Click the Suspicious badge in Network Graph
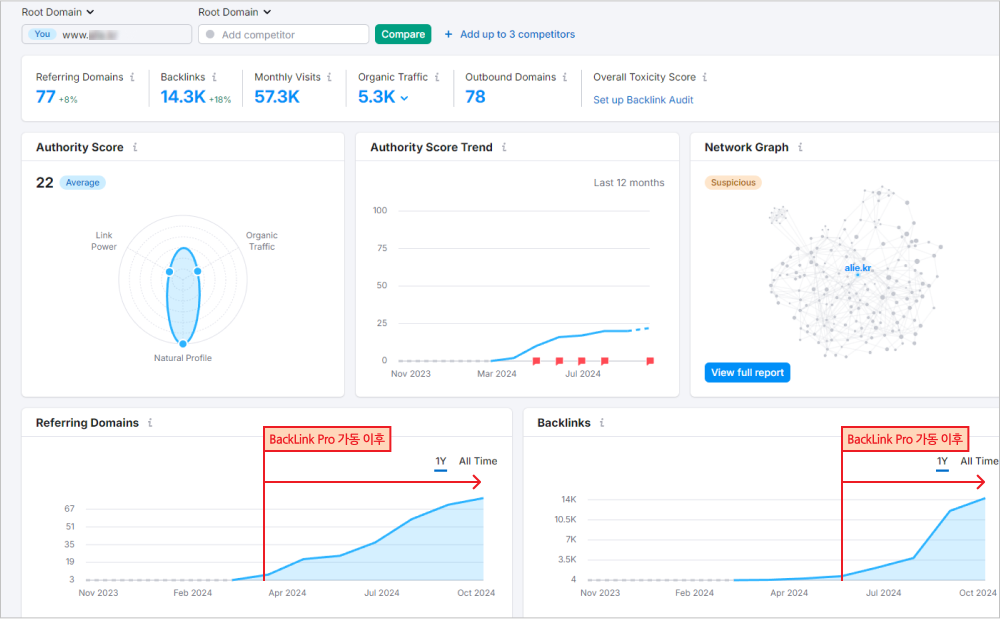This screenshot has height=619, width=1000. 733,182
